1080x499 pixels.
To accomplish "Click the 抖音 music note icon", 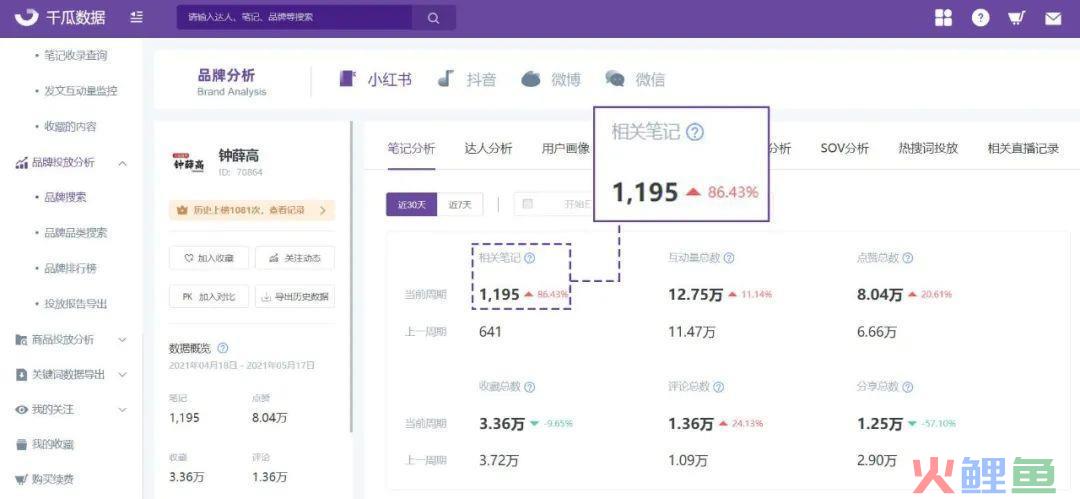I will click(x=446, y=79).
